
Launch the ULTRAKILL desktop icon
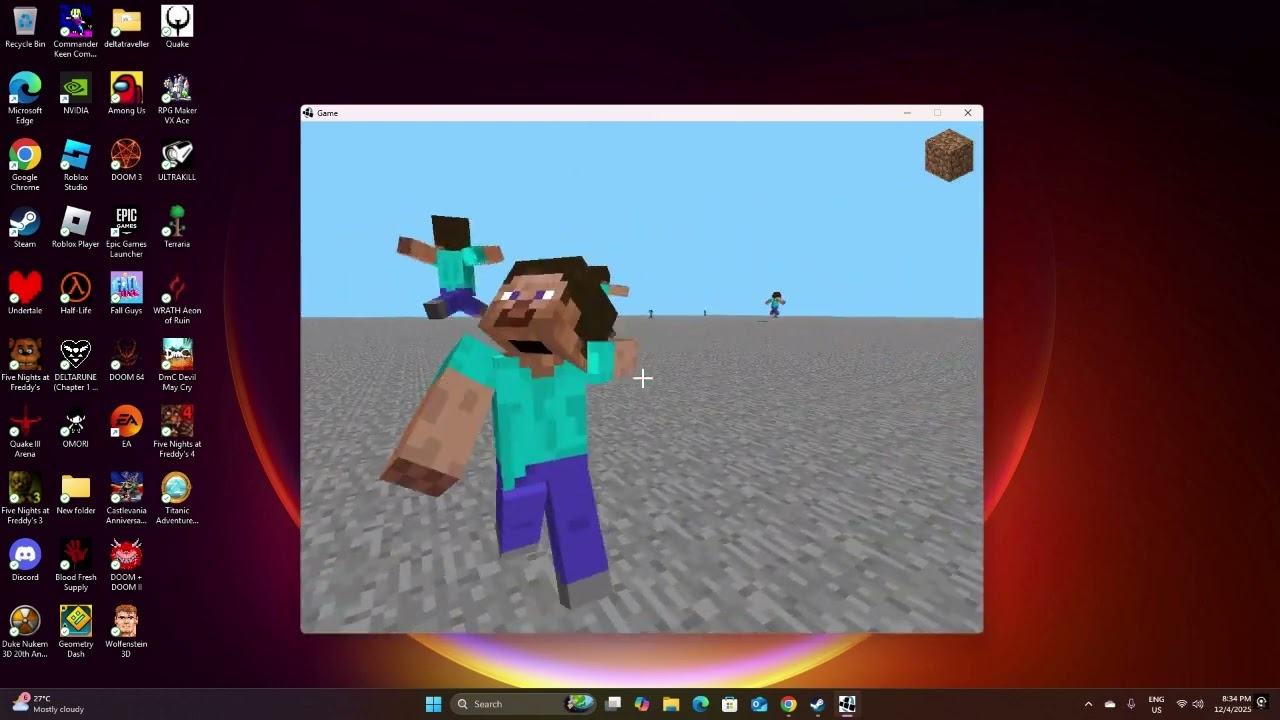(177, 161)
